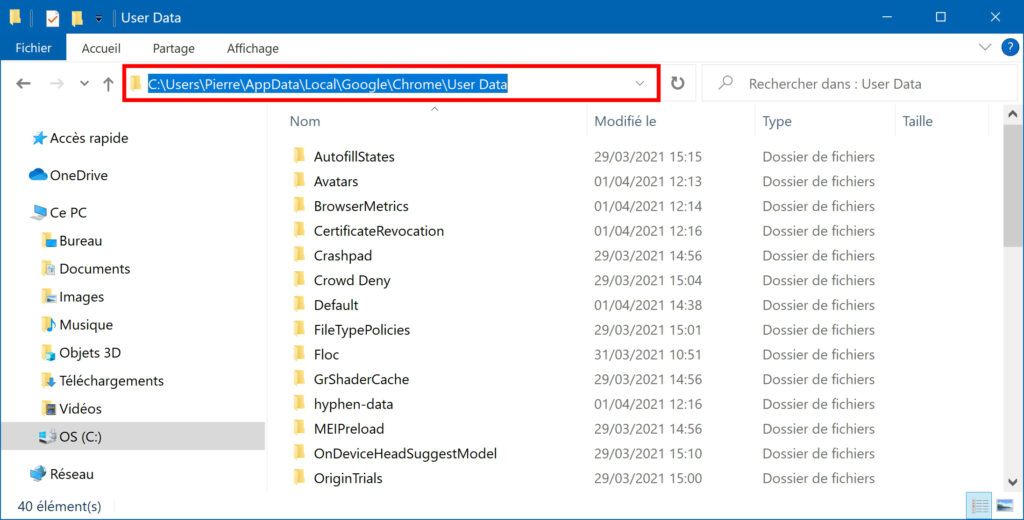Select the Default folder icon
Image resolution: width=1024 pixels, height=520 pixels.
tap(299, 304)
